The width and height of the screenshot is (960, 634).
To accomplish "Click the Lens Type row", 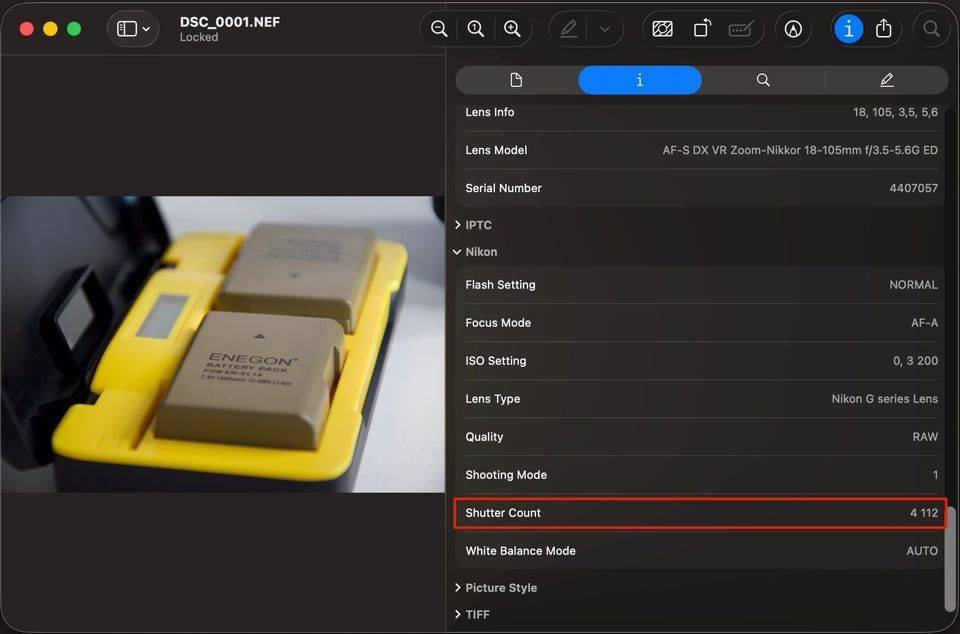I will (x=701, y=398).
